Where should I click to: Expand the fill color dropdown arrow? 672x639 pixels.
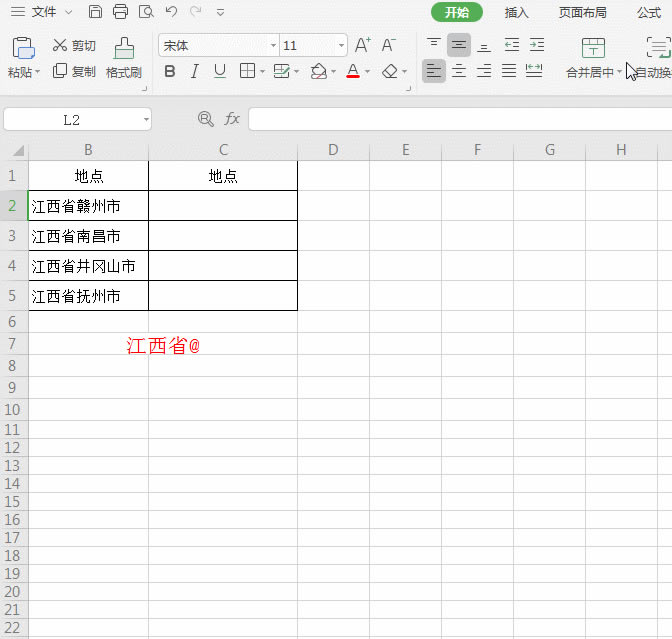(333, 72)
